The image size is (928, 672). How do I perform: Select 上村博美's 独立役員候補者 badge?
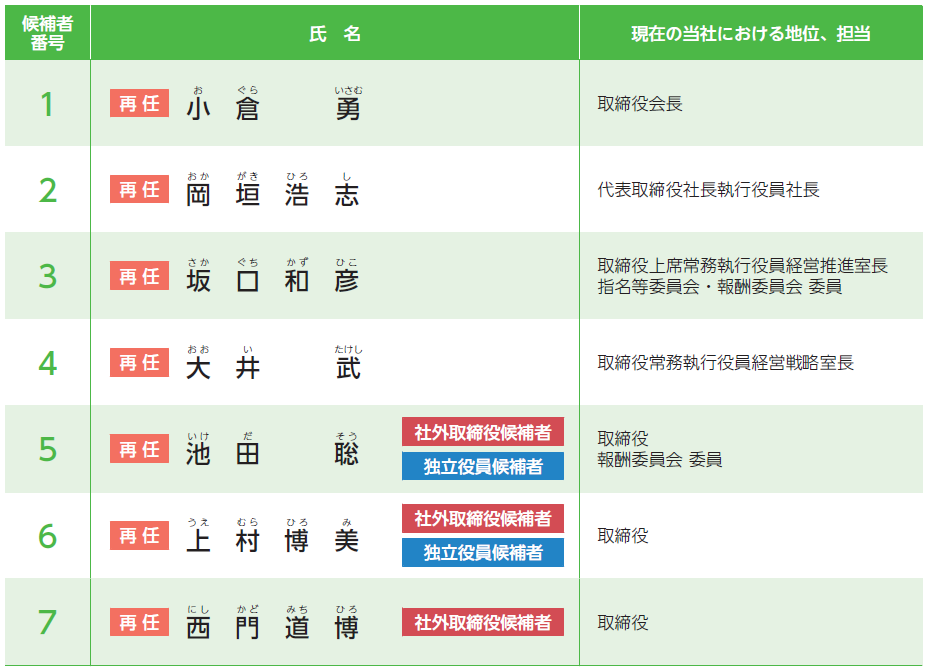point(483,553)
